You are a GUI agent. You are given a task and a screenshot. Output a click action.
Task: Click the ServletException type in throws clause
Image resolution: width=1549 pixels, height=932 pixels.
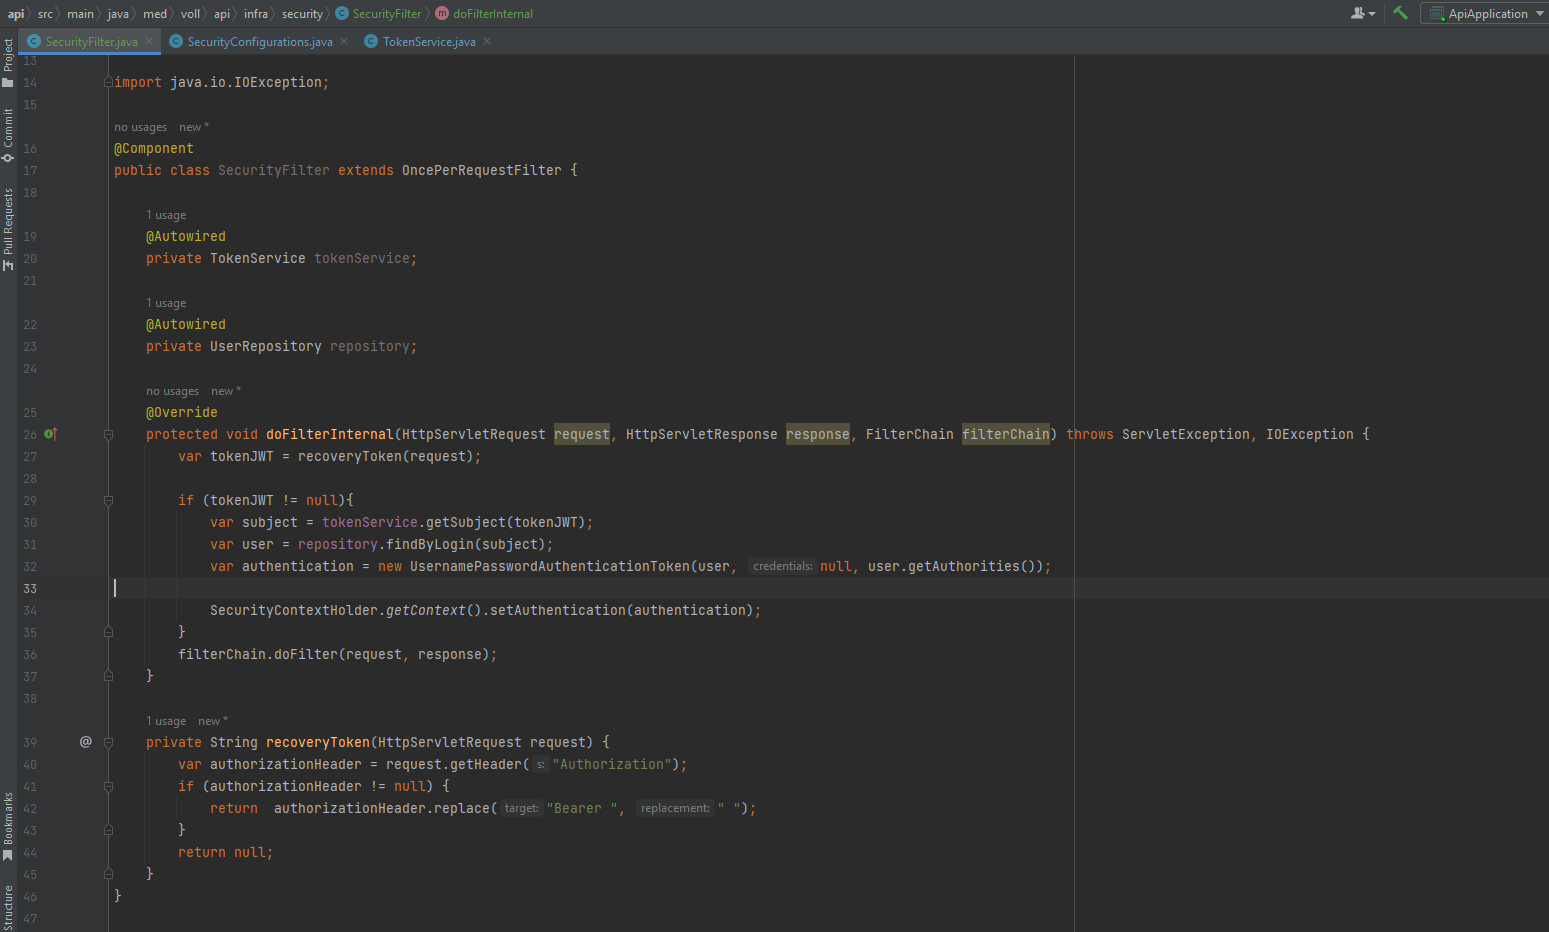(1186, 434)
